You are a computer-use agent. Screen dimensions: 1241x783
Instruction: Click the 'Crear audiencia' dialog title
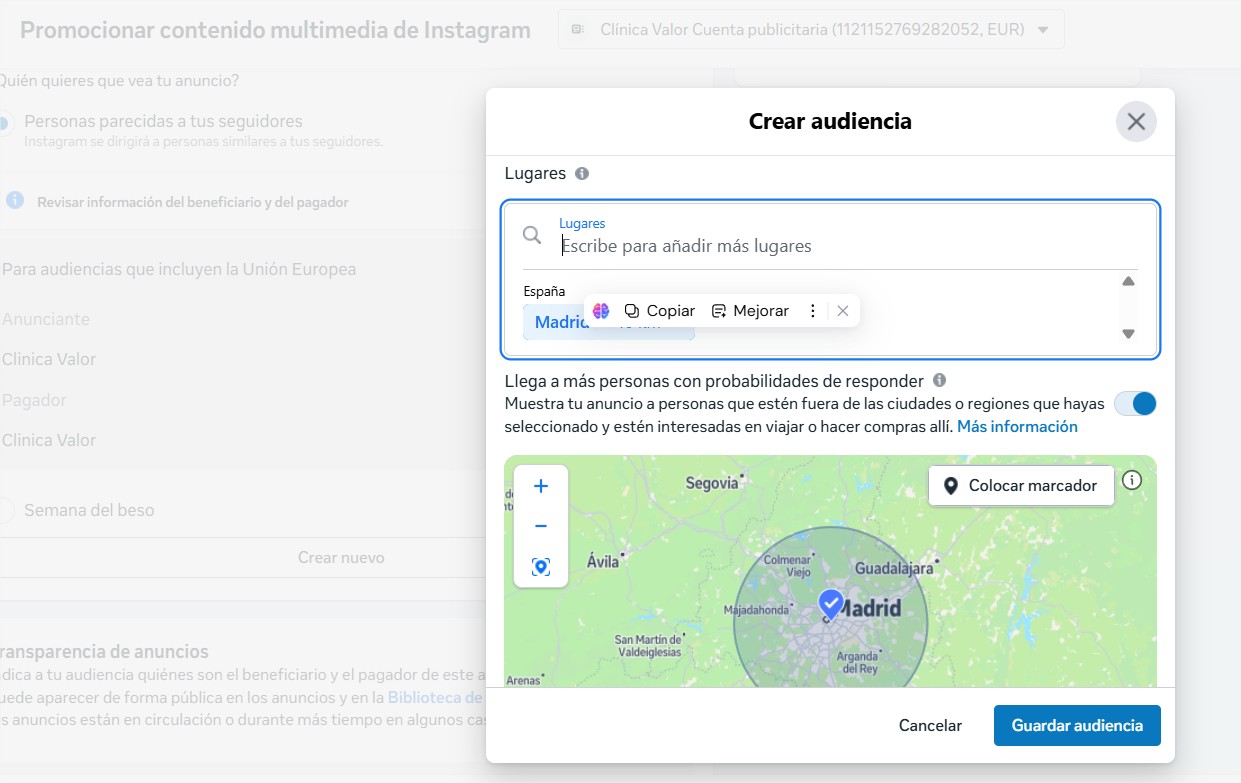tap(830, 122)
